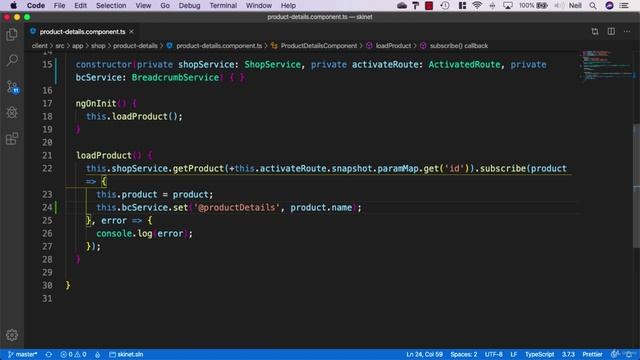Click the BreadcrumbService type in constructor
The width and height of the screenshot is (640, 360).
tap(175, 78)
